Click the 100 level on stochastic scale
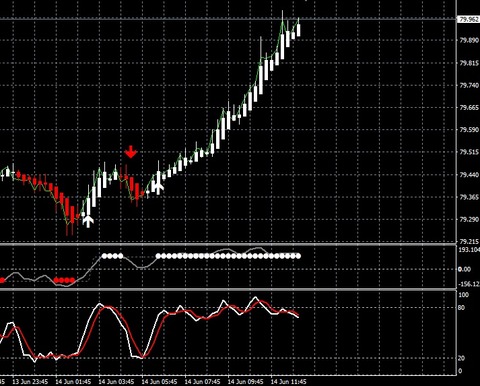 click(x=463, y=295)
